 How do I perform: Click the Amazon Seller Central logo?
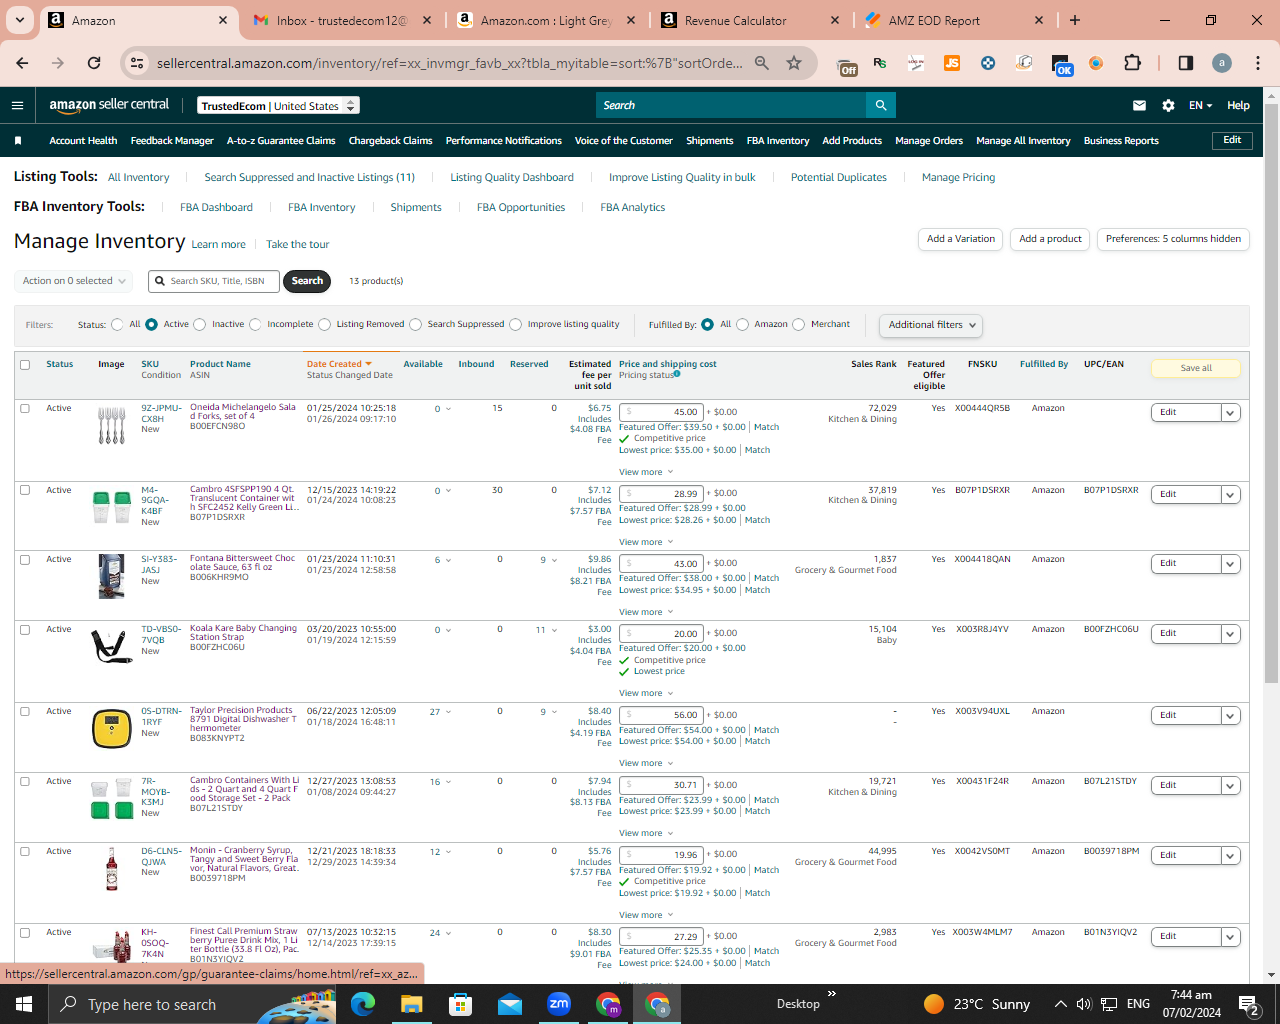[x=109, y=105]
